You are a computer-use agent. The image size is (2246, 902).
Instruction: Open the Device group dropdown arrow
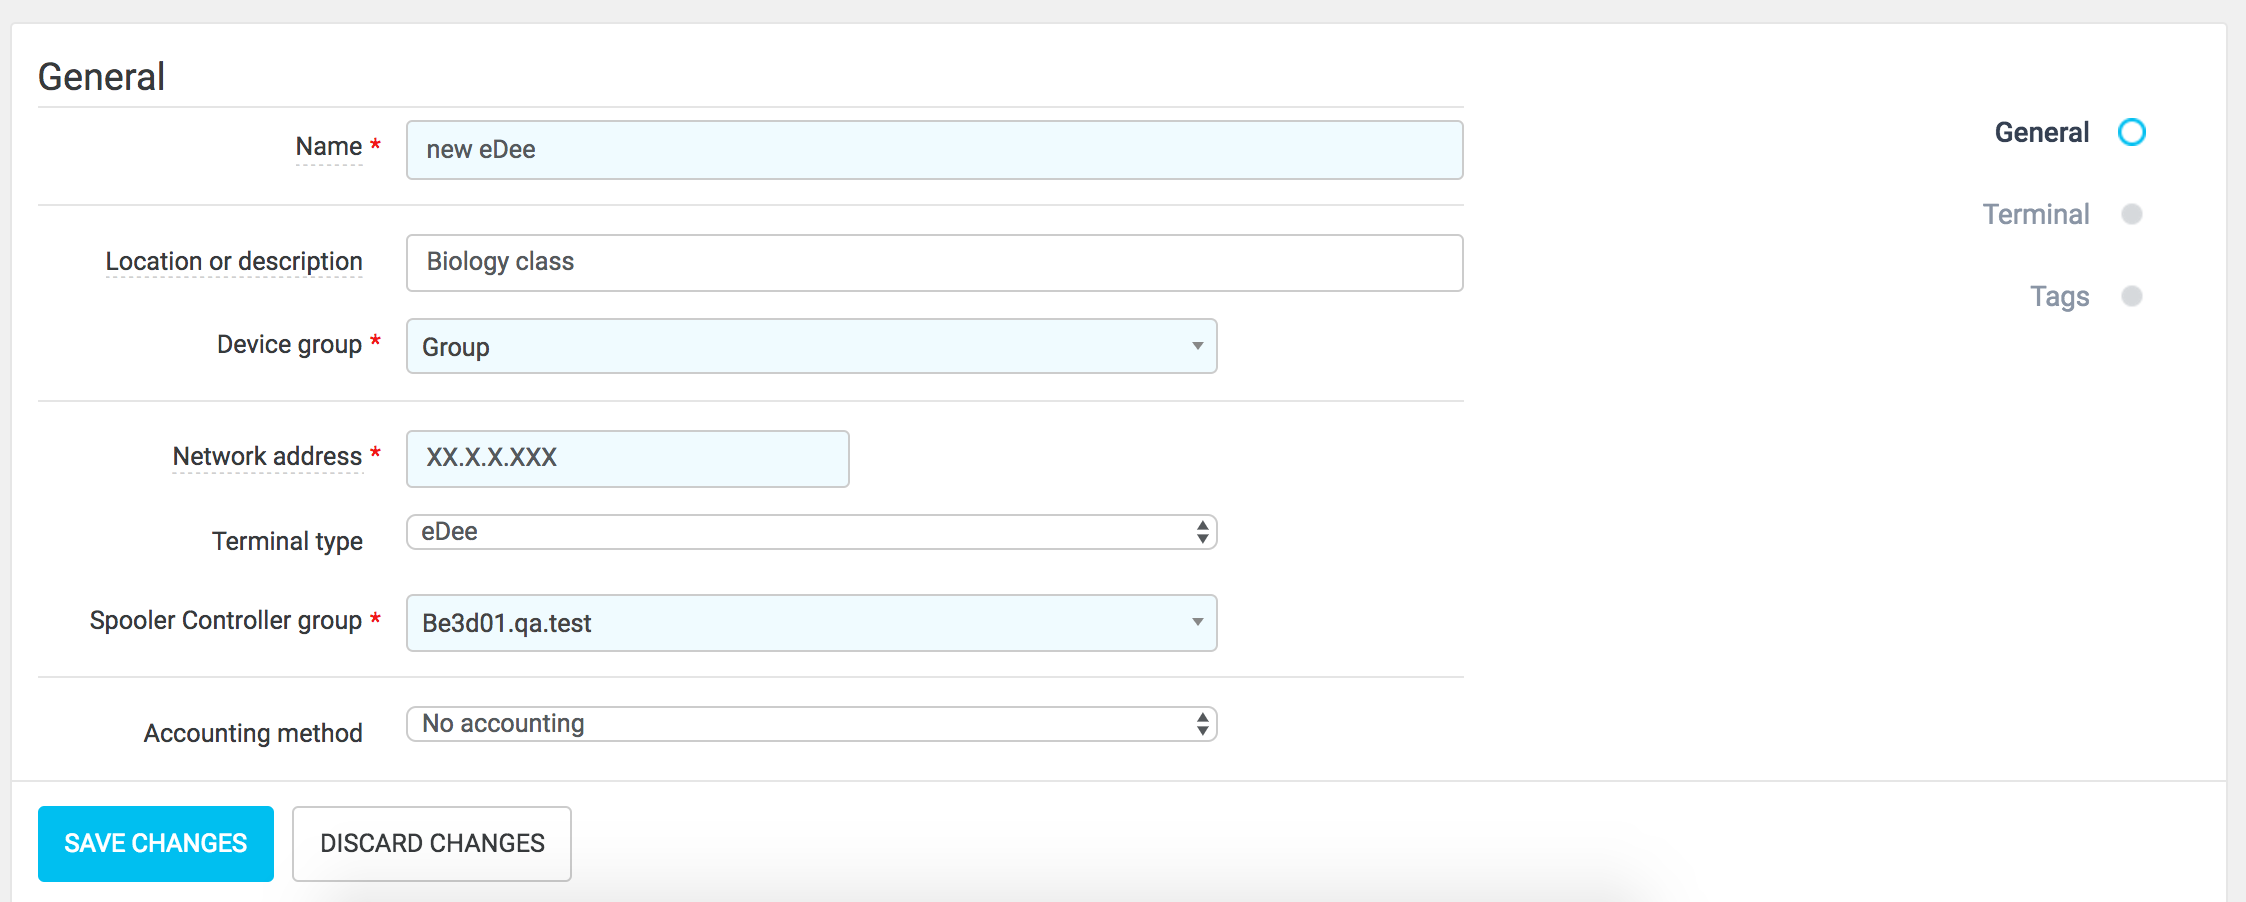[1197, 346]
